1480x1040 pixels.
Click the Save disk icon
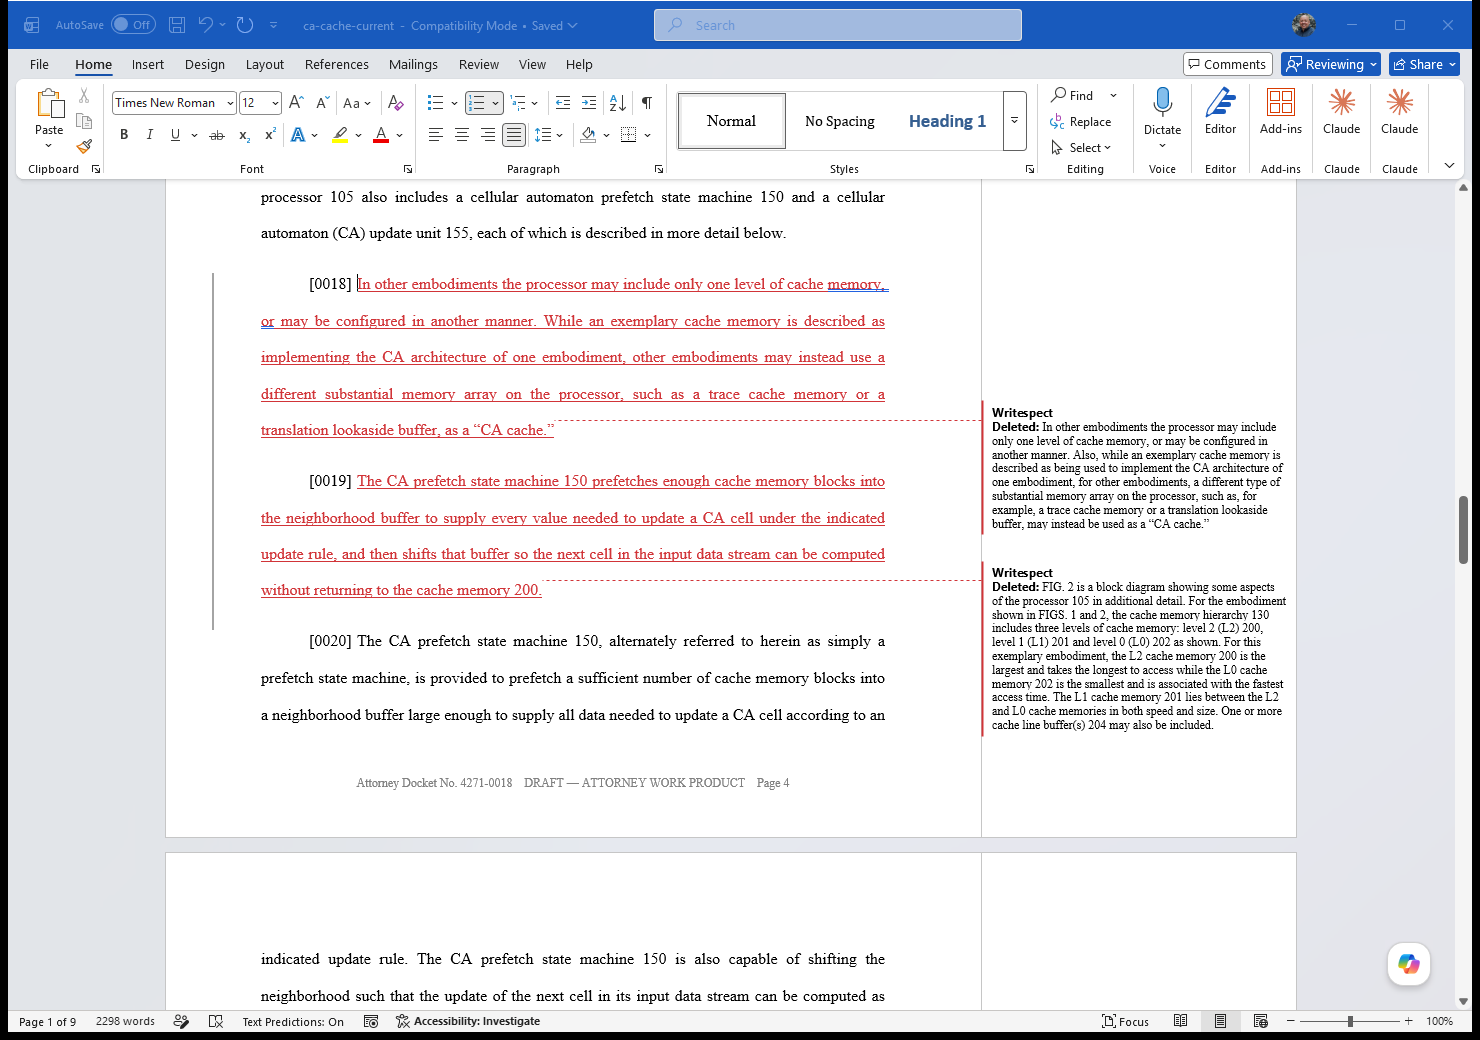(177, 25)
